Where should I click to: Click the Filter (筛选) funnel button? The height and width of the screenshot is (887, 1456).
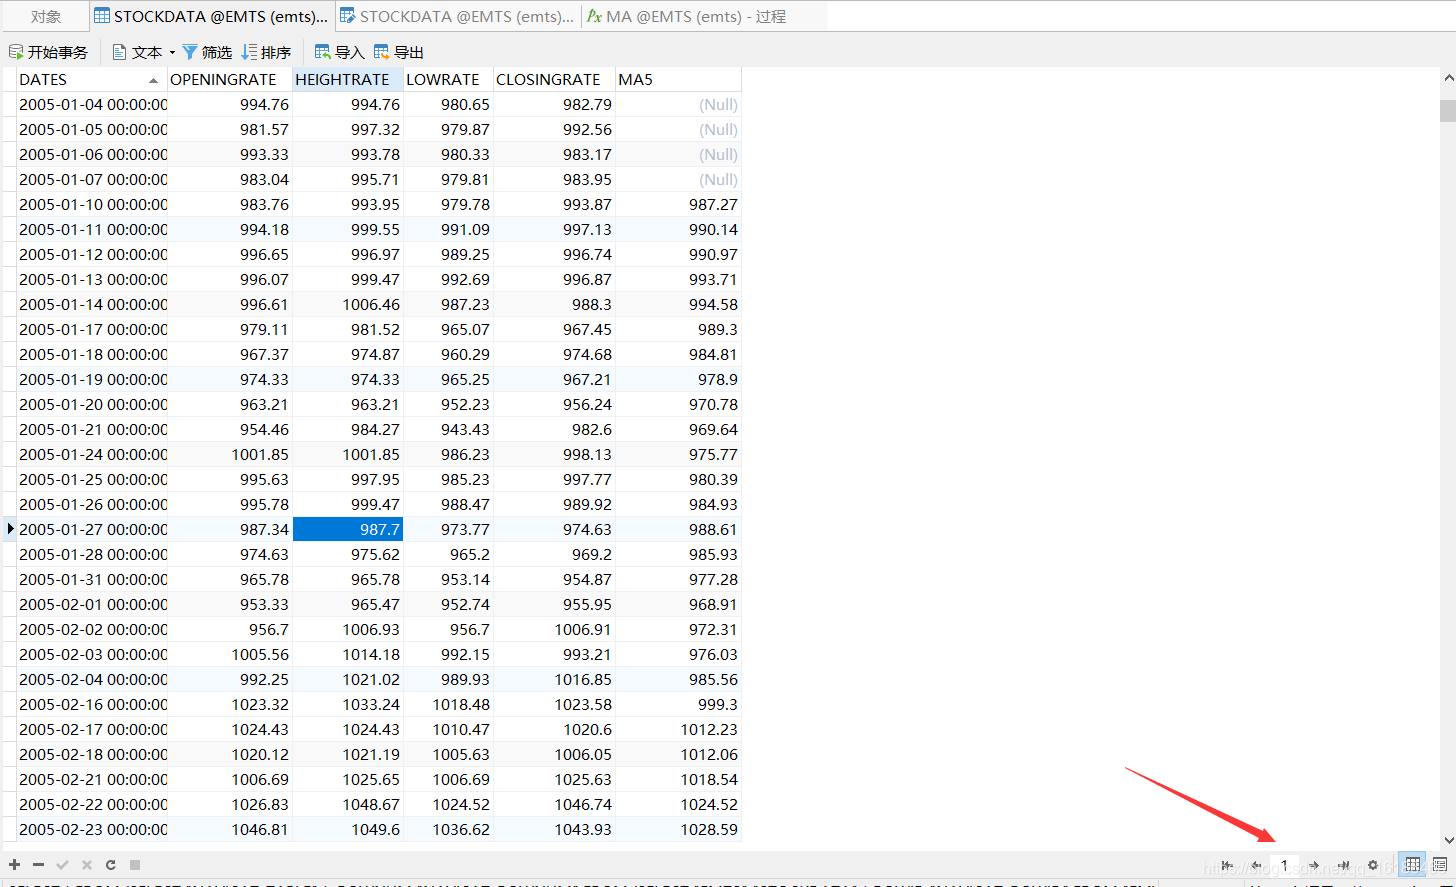click(207, 52)
